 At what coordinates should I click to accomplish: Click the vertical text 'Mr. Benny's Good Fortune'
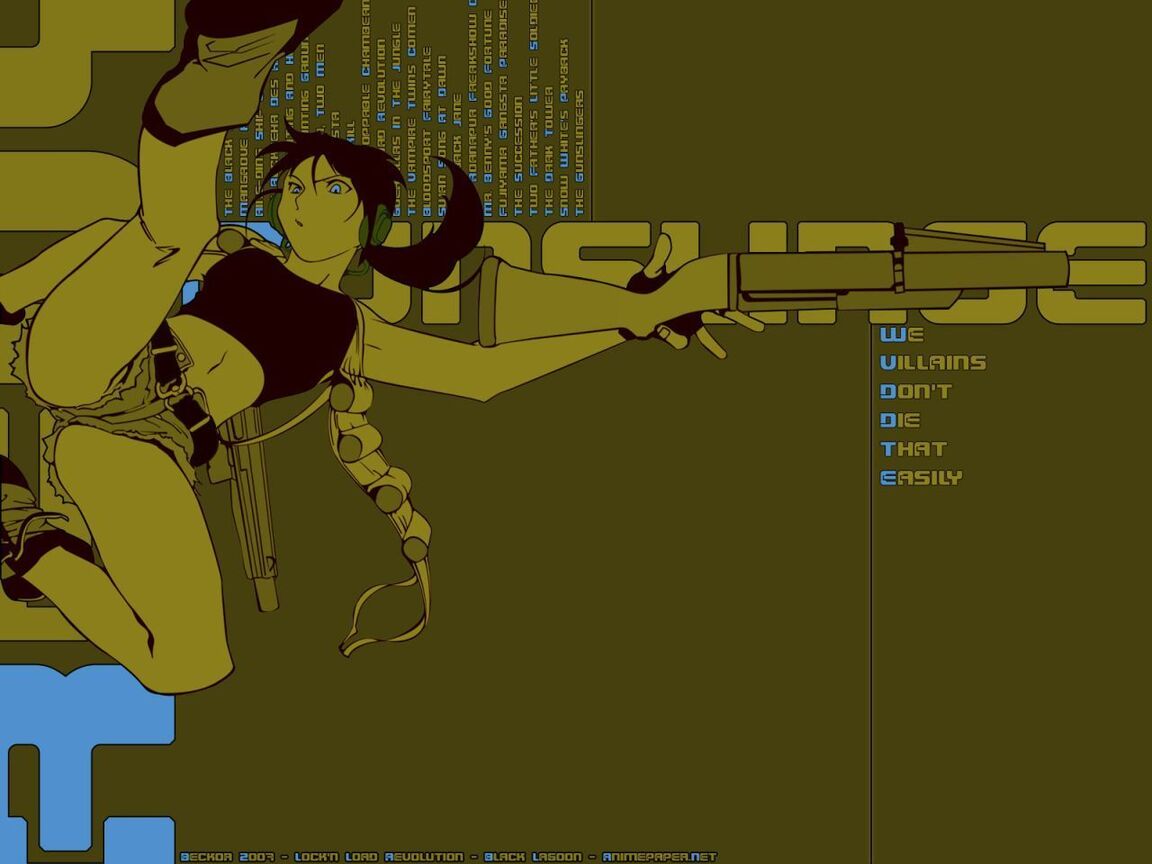point(487,115)
